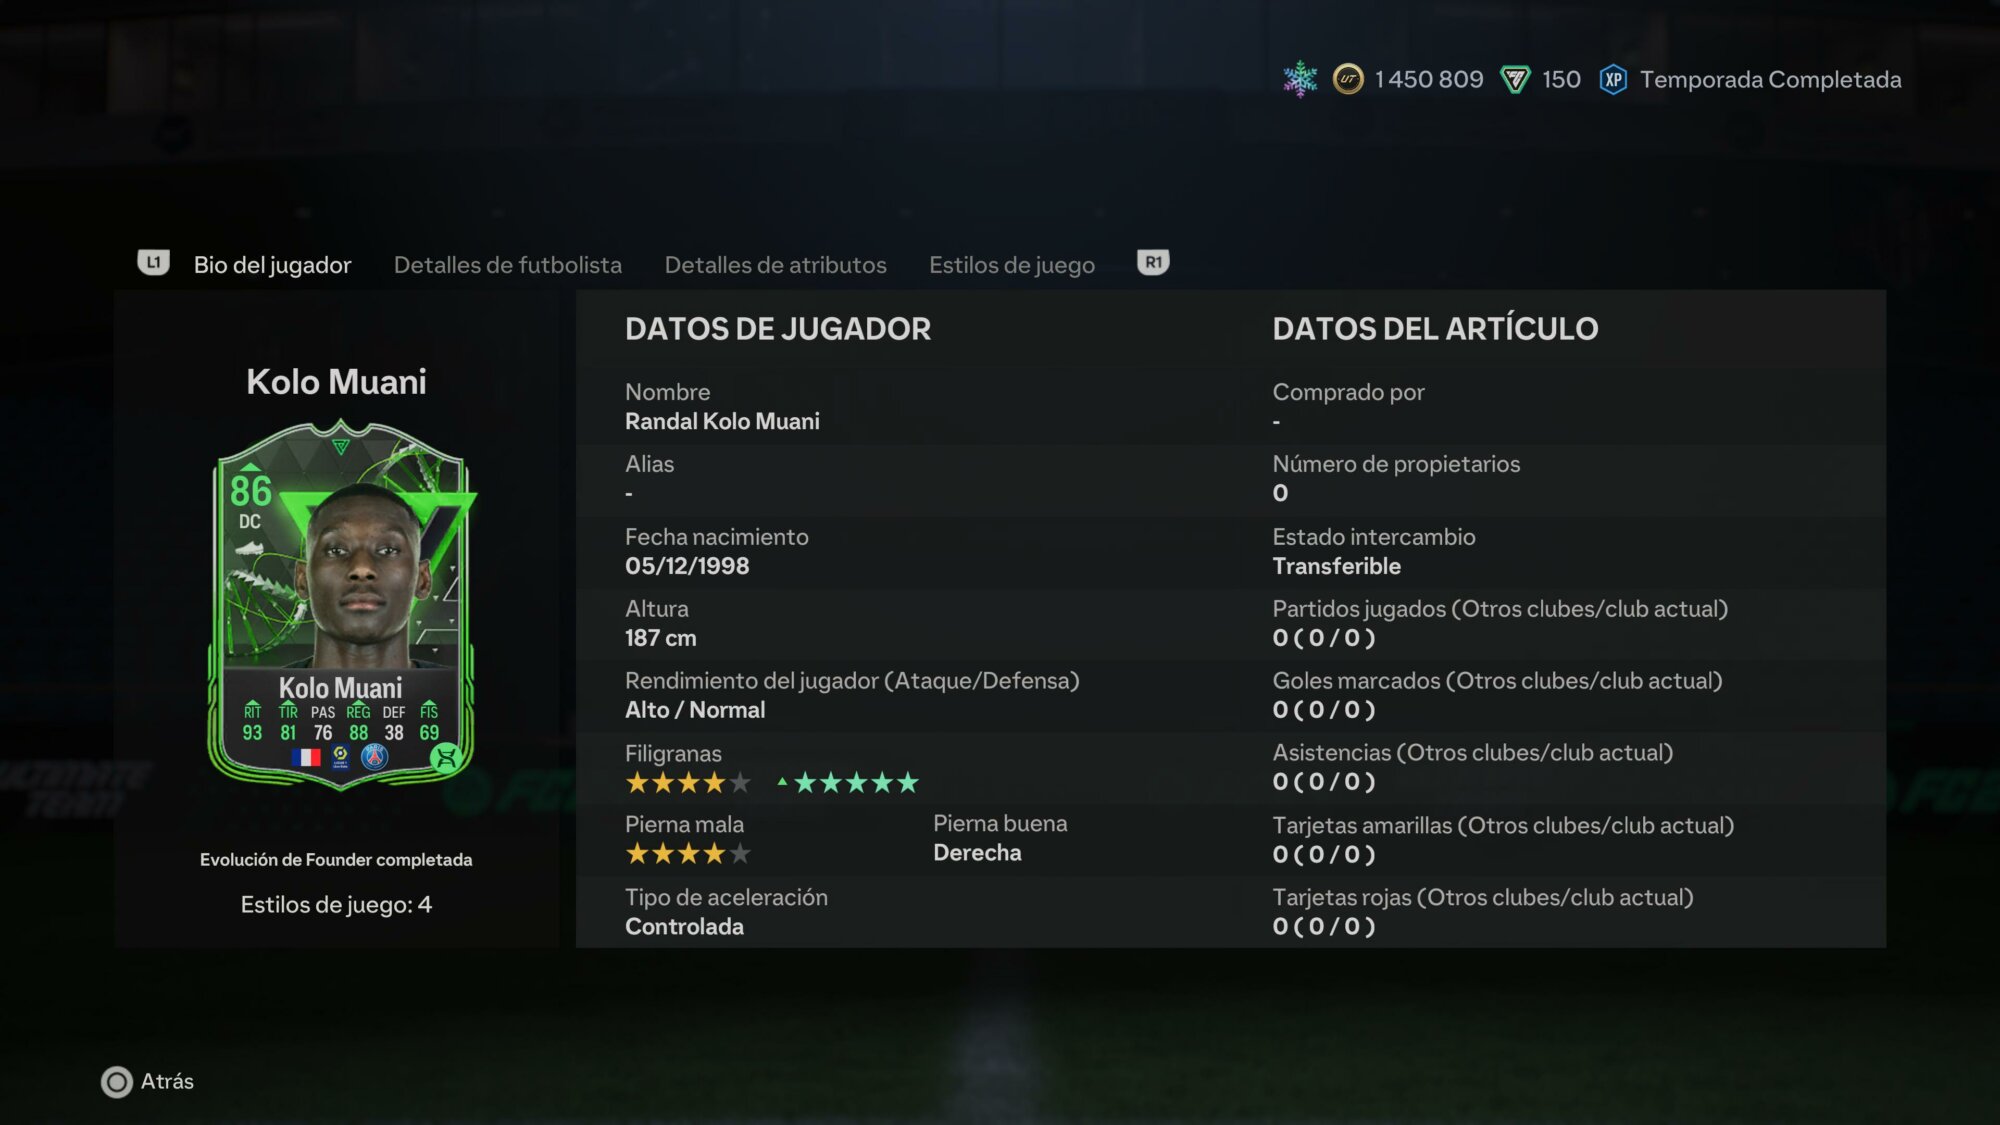Click the green FC points shield icon
Image resolution: width=2000 pixels, height=1125 pixels.
(x=1515, y=80)
